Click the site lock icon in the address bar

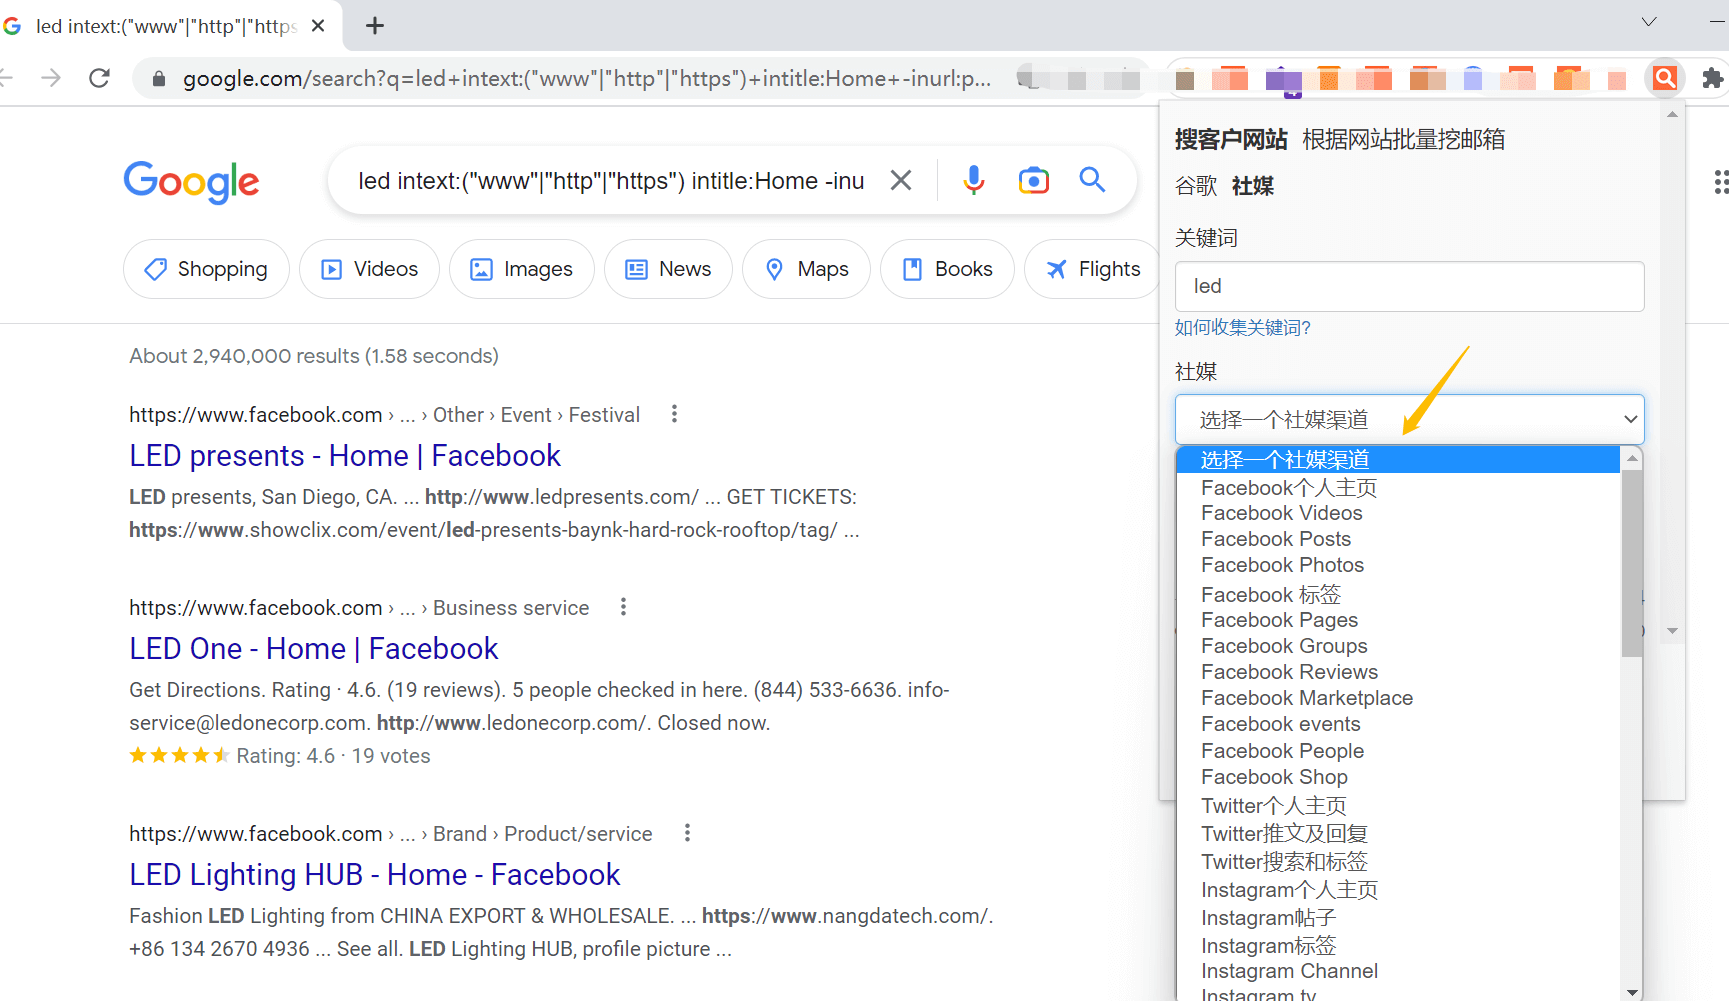click(x=158, y=78)
